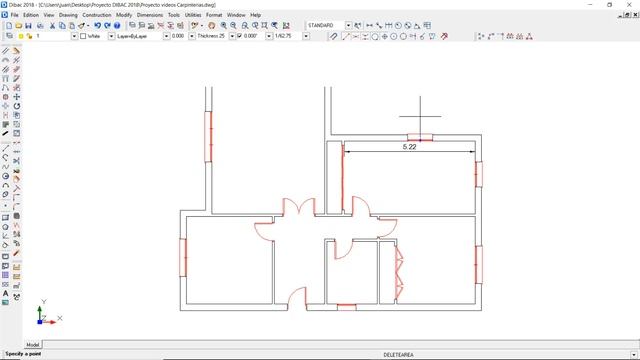Expand the scale 1/62.75 dropdown
The width and height of the screenshot is (640, 360).
coord(306,36)
